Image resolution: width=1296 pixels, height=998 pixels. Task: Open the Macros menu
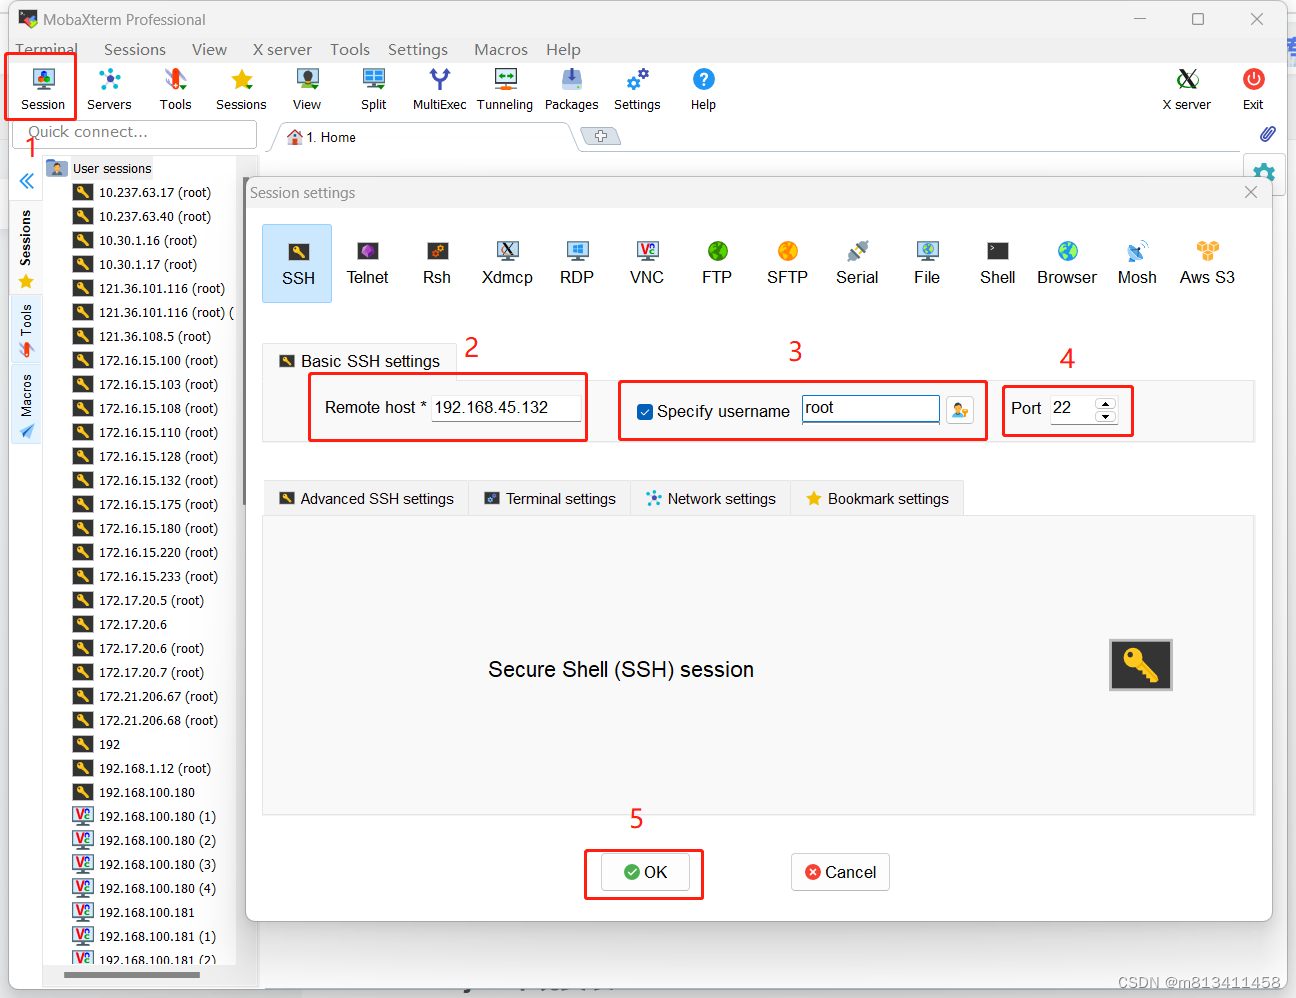[501, 49]
